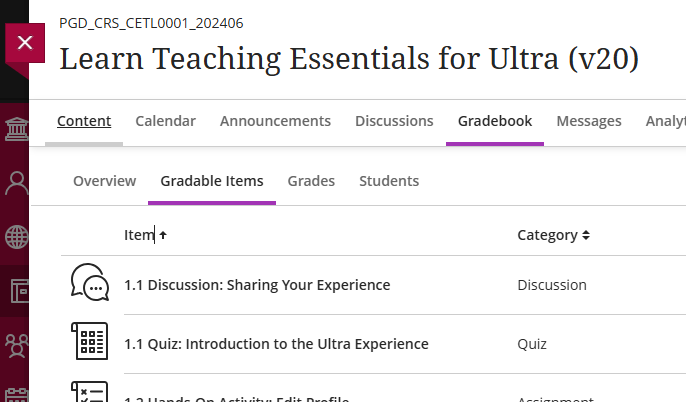Viewport: 686px width, 402px height.
Task: Click the discussion bubbles icon for item 1.1
Action: pos(90,282)
